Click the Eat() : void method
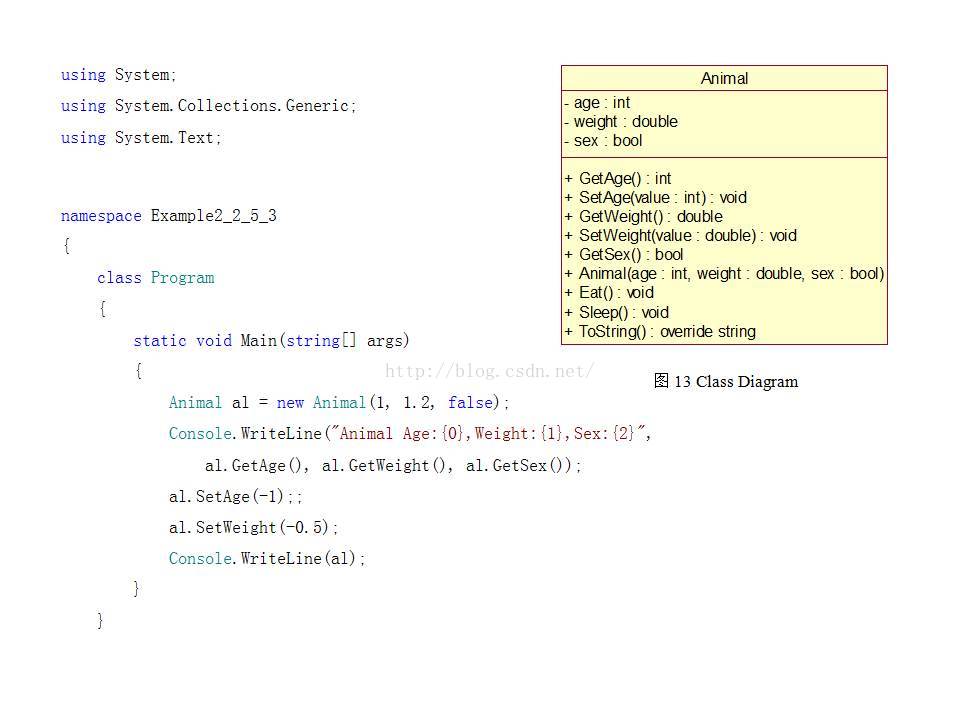The image size is (960, 720). (609, 293)
